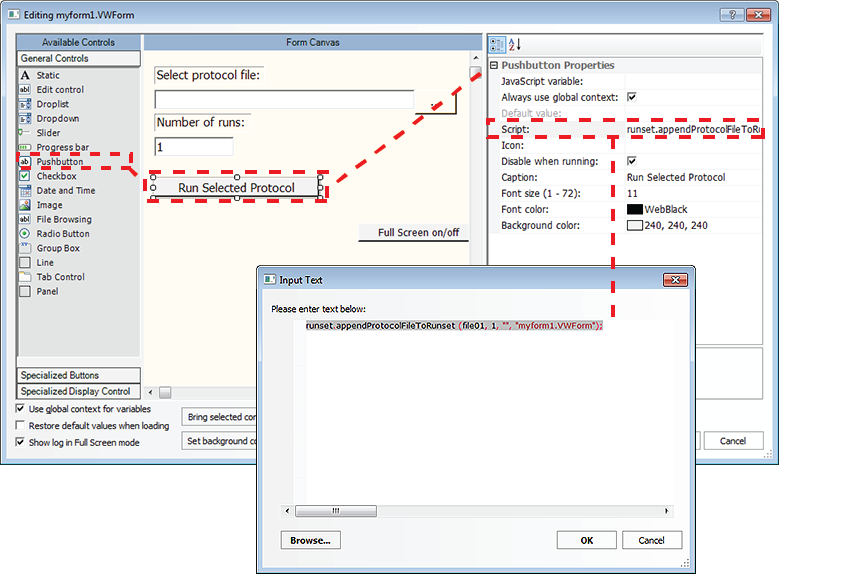Enable 'Restore default values when loading'
The image size is (864, 576).
(x=22, y=425)
